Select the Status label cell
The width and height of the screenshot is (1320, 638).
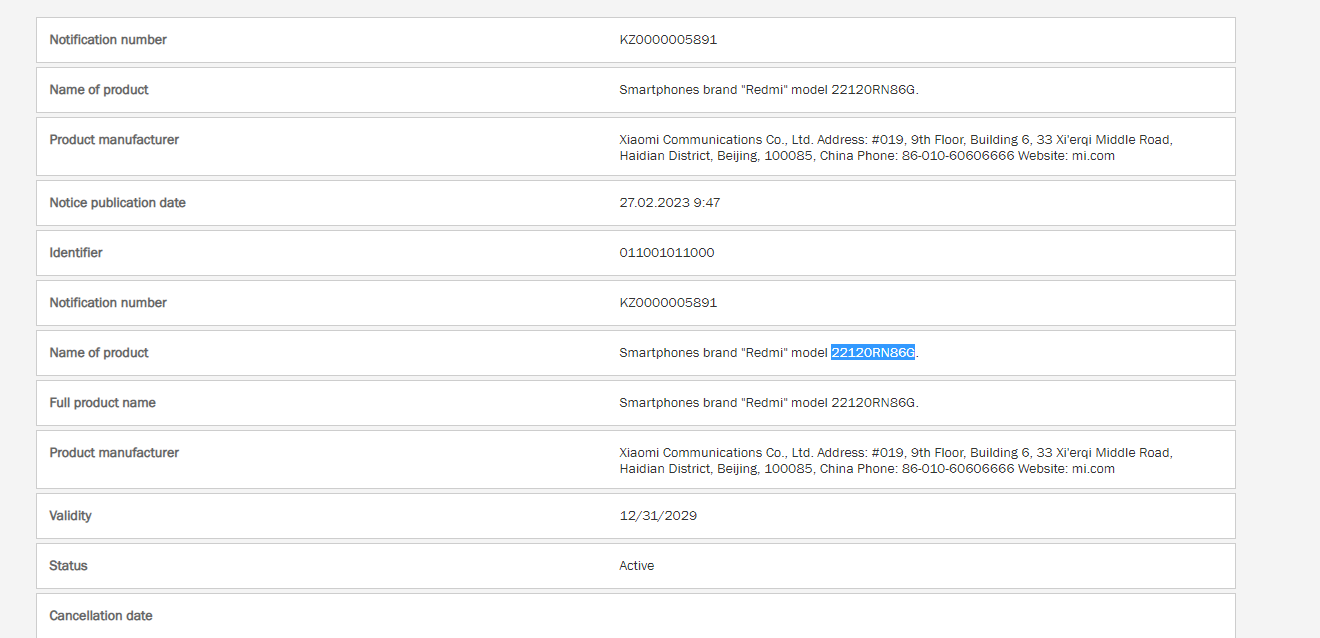tap(67, 565)
